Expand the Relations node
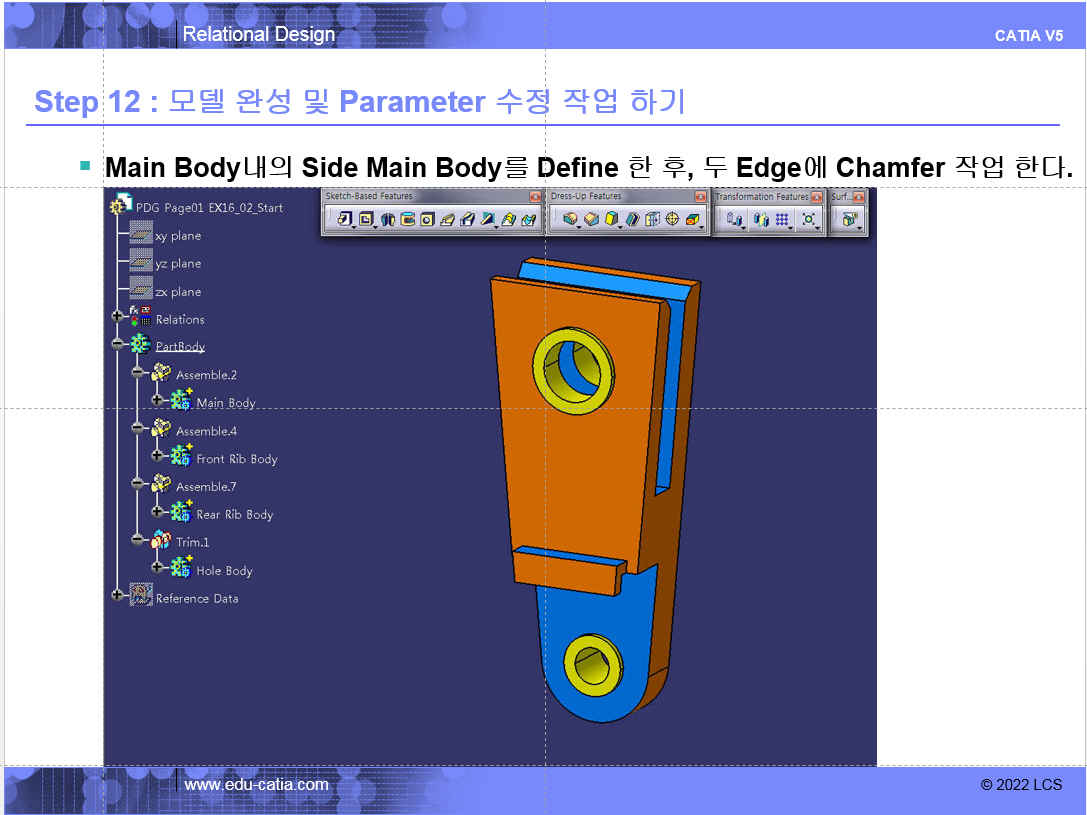 (118, 317)
